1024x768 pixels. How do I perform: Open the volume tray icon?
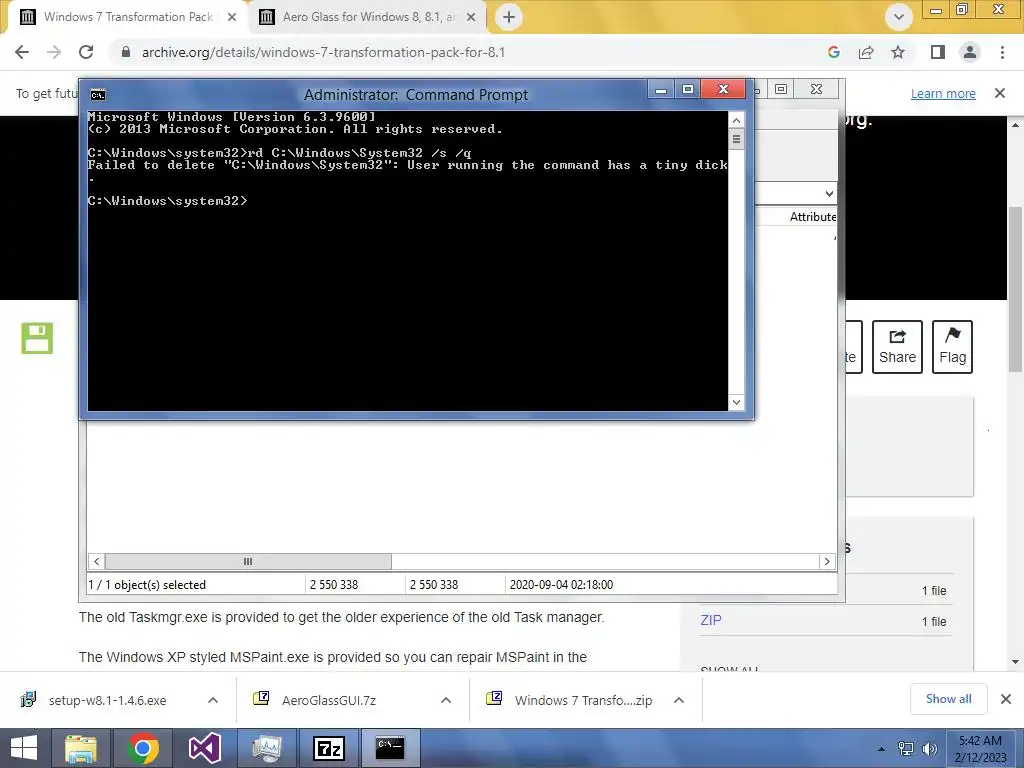[x=929, y=749]
